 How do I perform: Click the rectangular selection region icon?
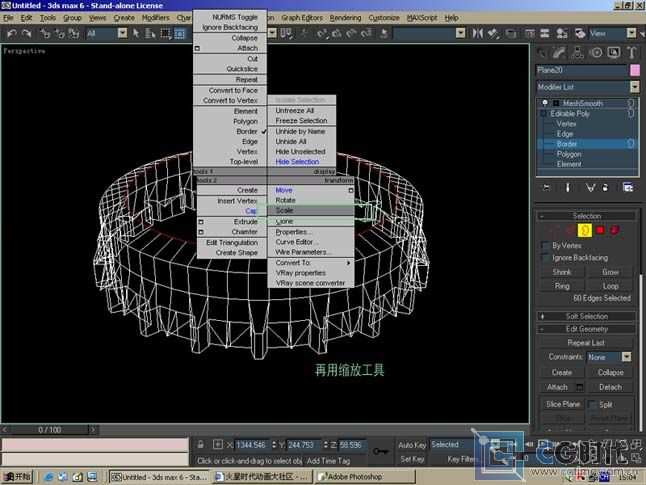[x=166, y=33]
